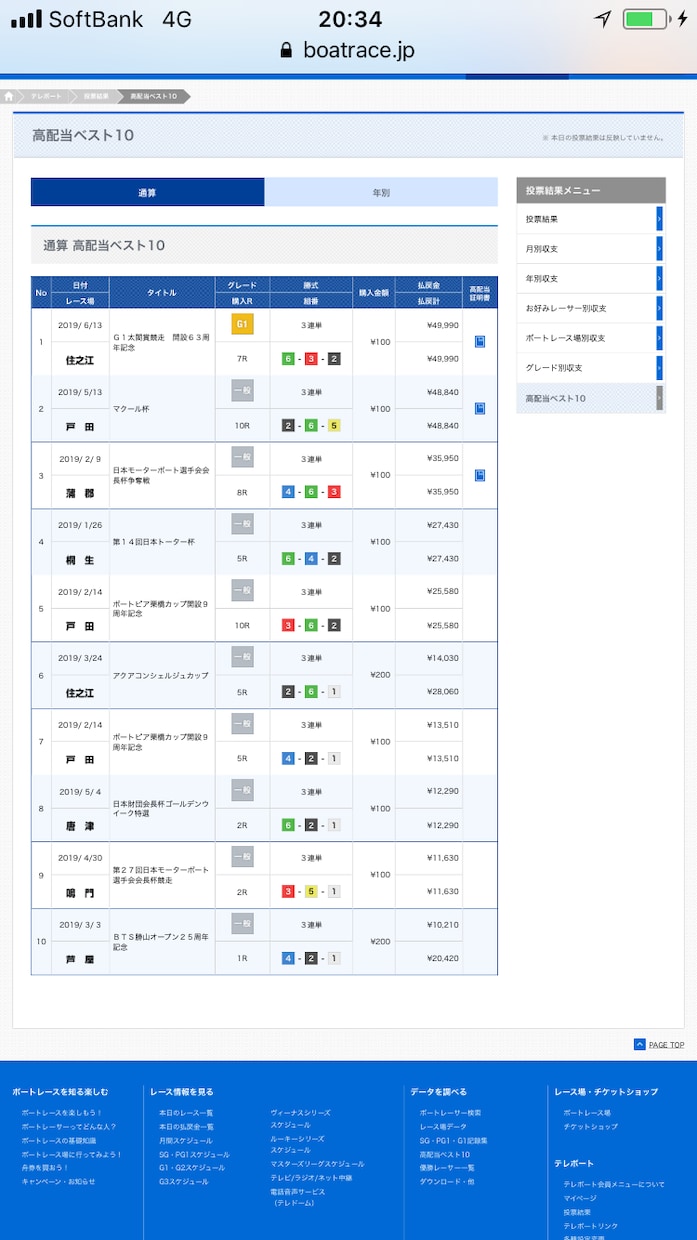Open certificate icon for 2019/2/9 蒲郡 row
Image resolution: width=697 pixels, height=1240 pixels.
click(480, 475)
